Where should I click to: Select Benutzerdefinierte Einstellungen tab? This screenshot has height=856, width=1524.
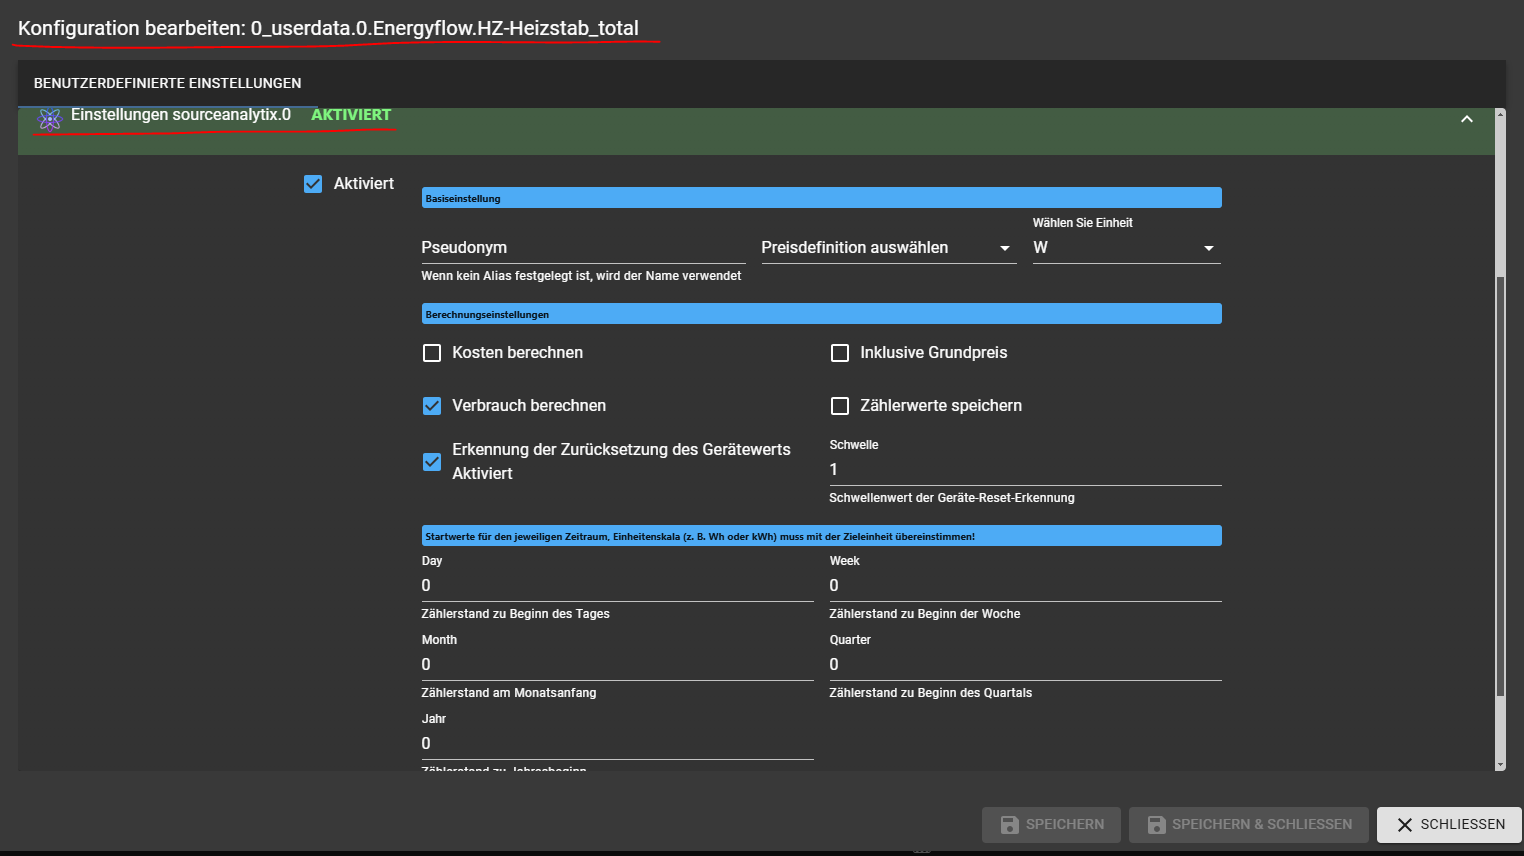(168, 83)
